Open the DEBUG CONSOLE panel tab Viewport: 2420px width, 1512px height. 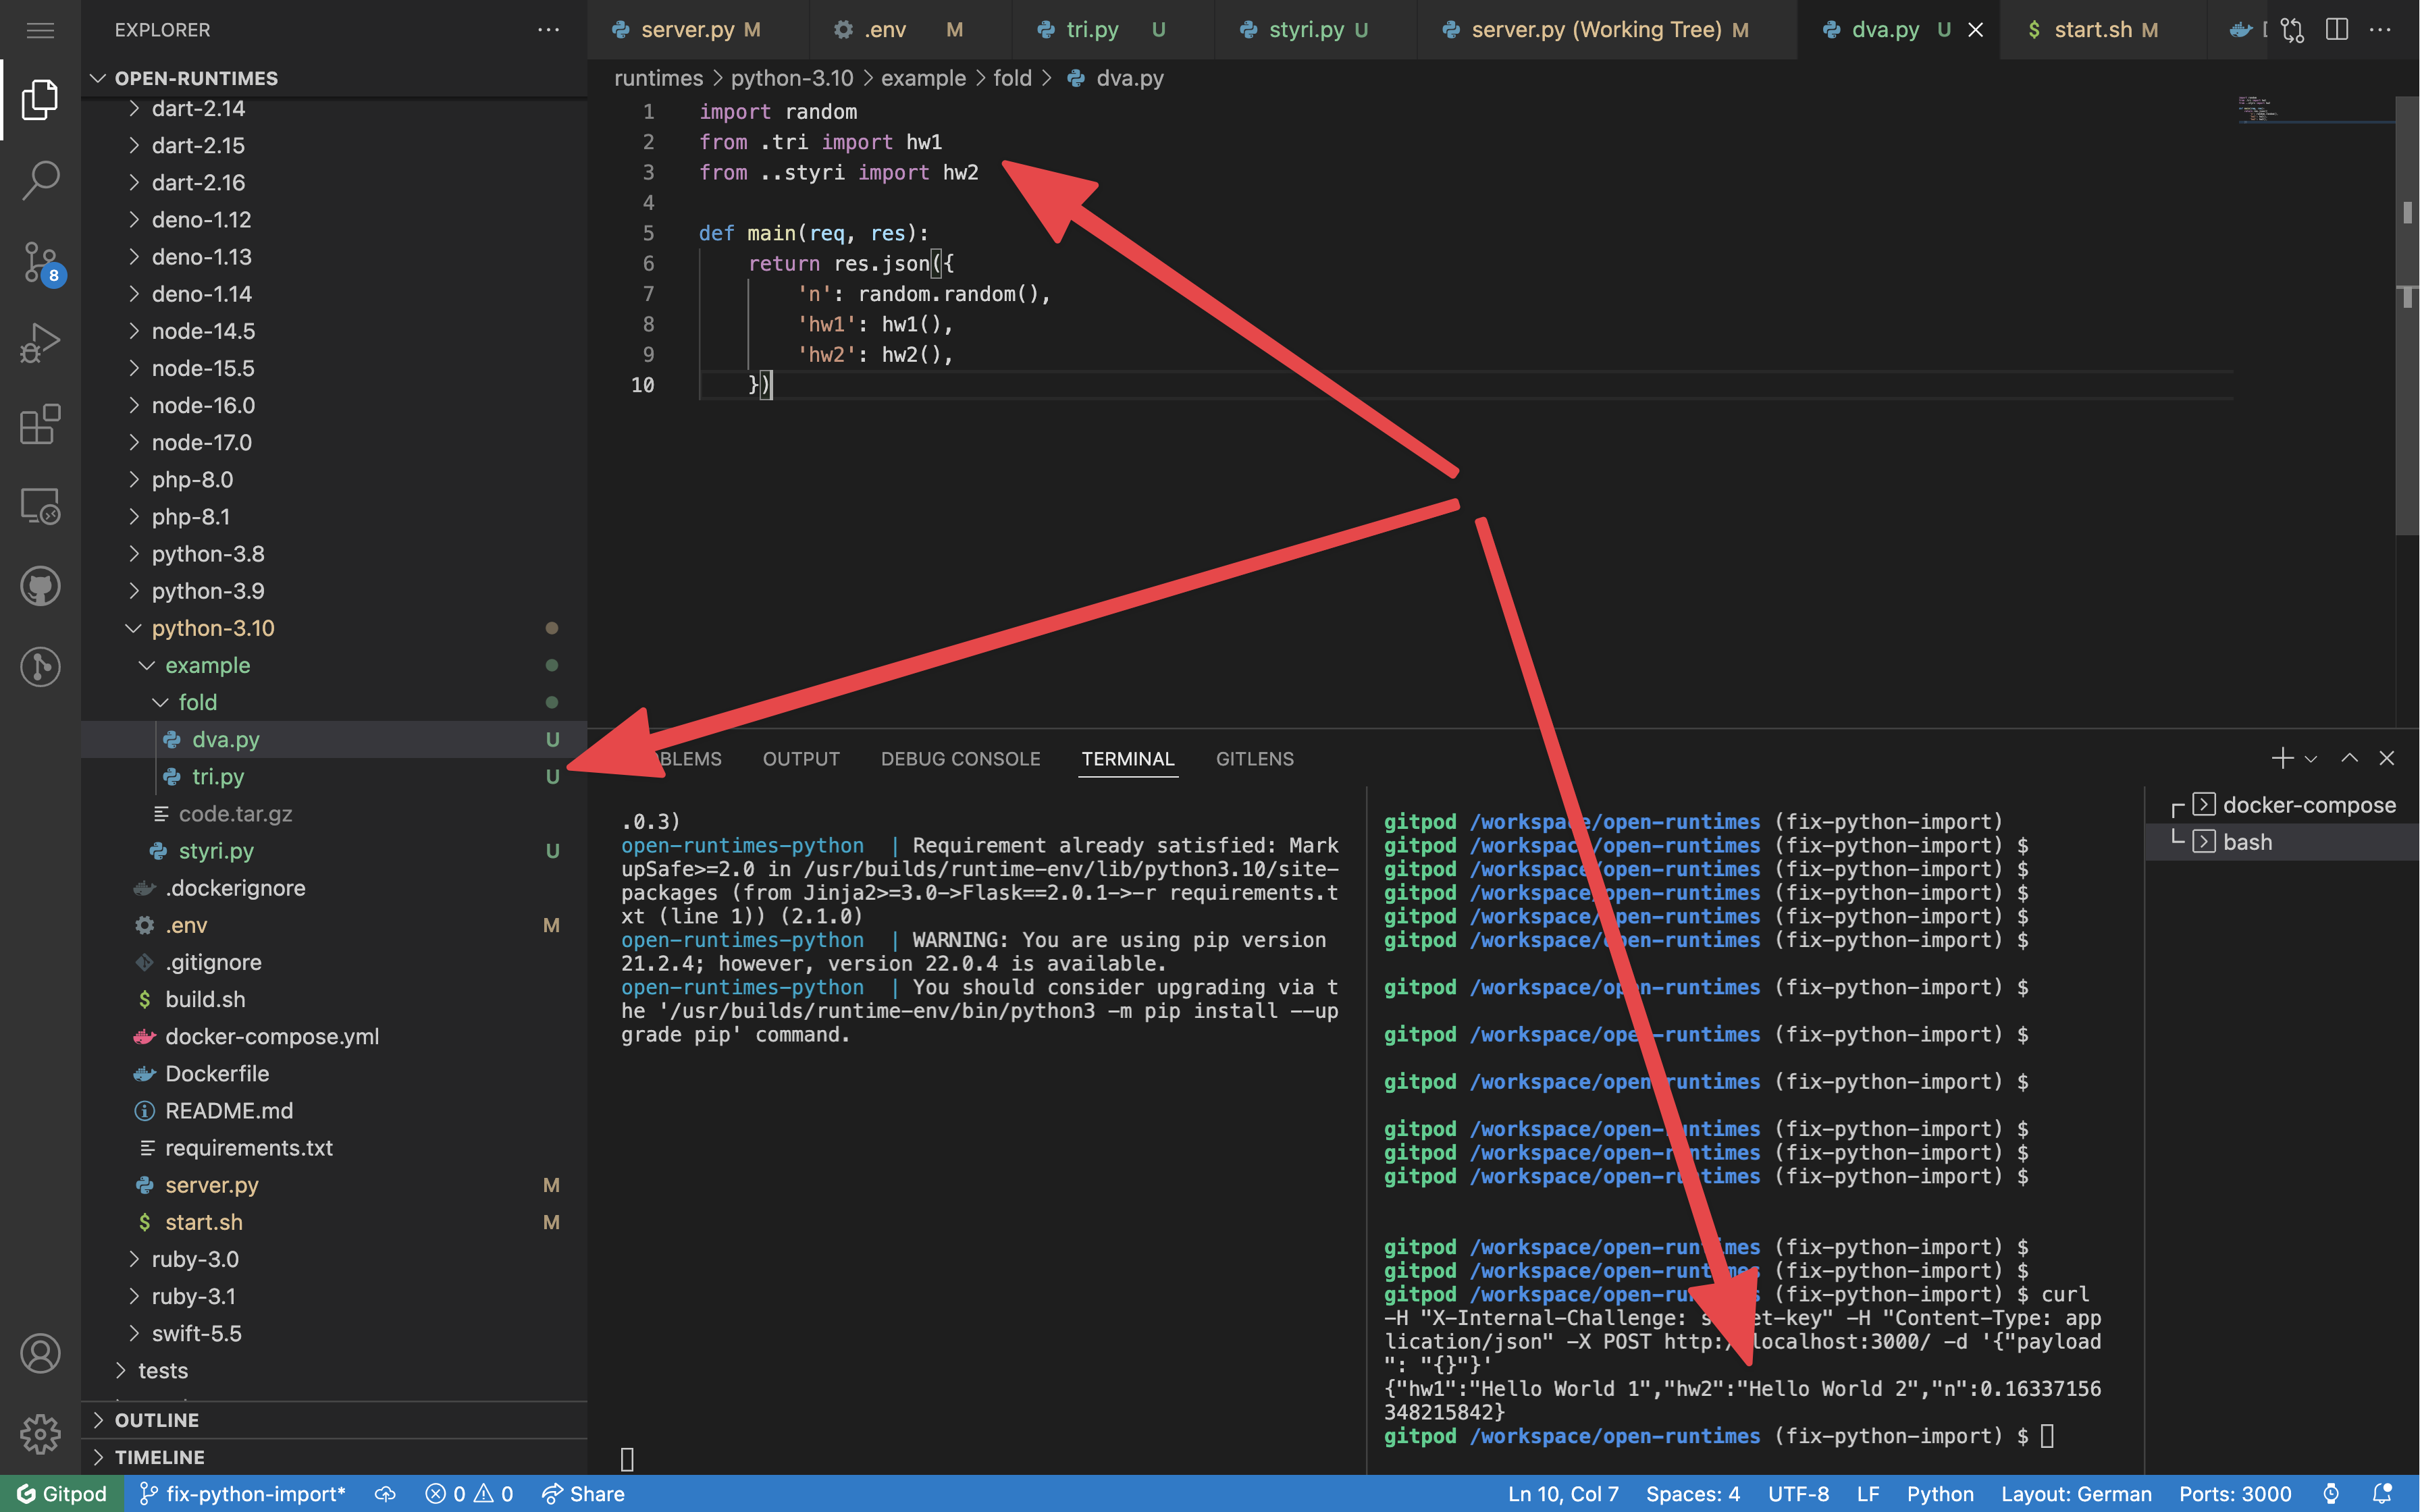coord(960,759)
